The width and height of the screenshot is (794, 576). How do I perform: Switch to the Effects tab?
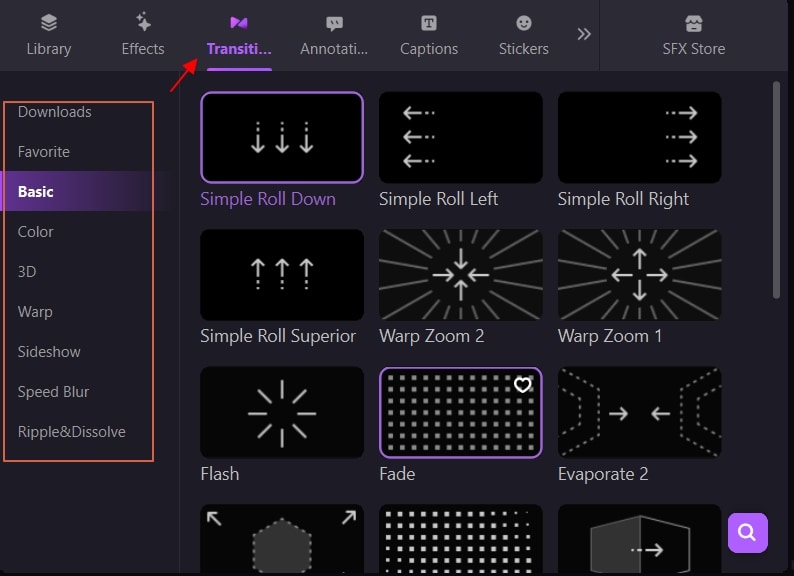(143, 35)
